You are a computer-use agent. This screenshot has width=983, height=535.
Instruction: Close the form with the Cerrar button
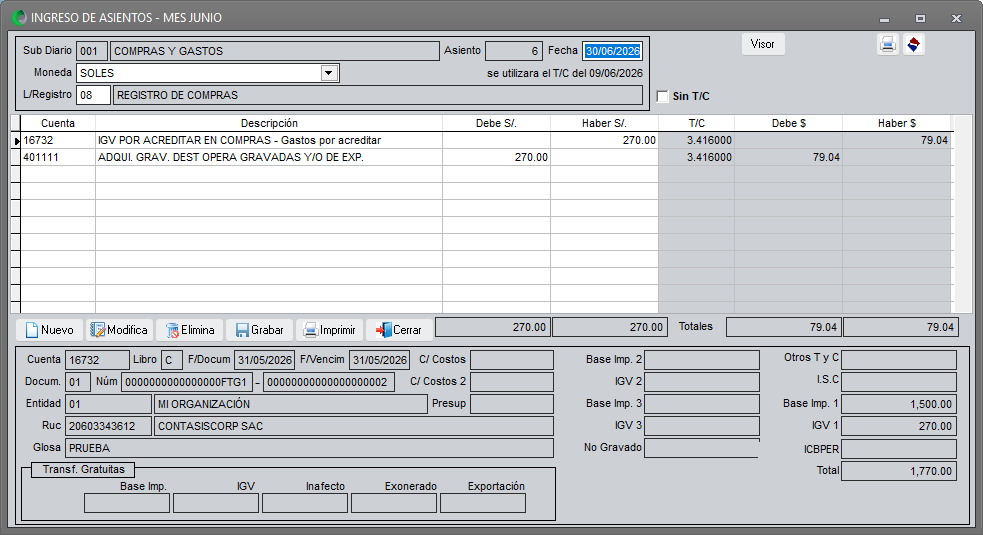pos(399,330)
